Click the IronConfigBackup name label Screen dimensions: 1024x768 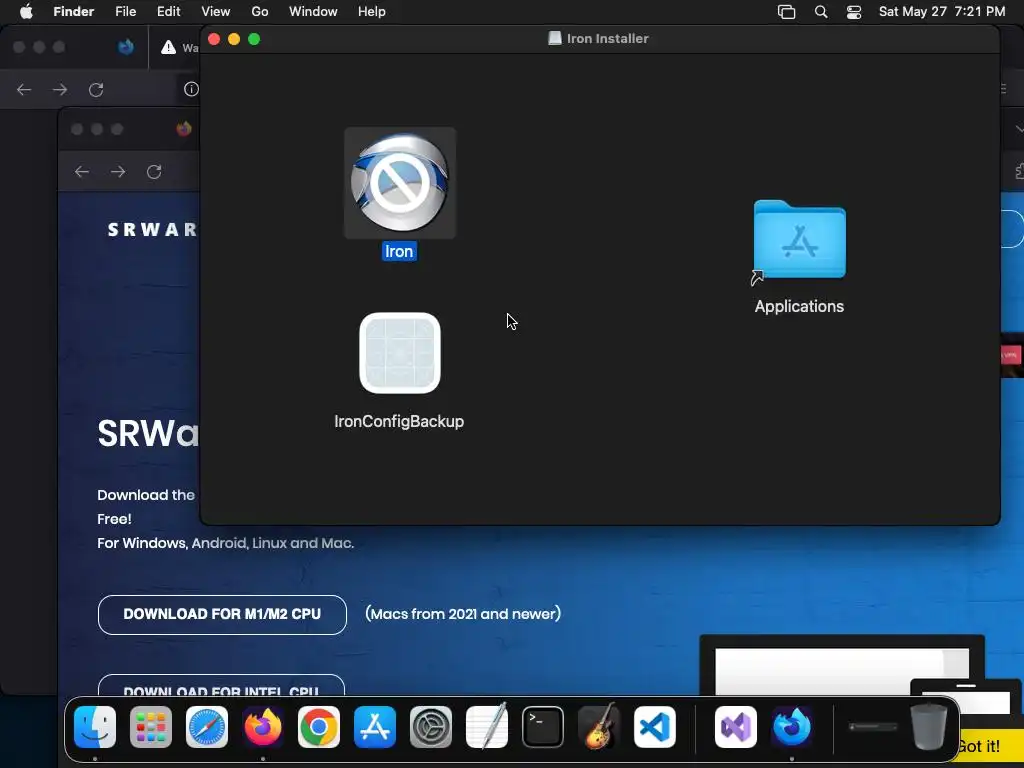(x=399, y=421)
